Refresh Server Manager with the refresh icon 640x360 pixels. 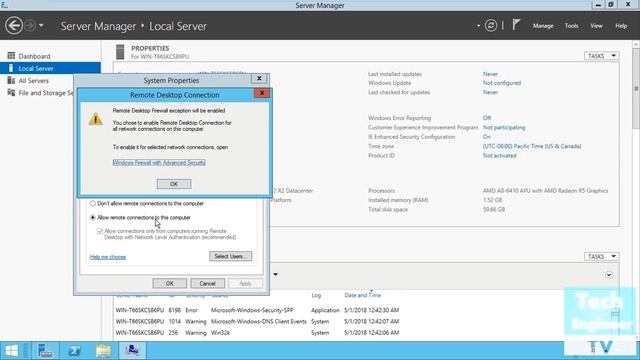click(x=491, y=26)
